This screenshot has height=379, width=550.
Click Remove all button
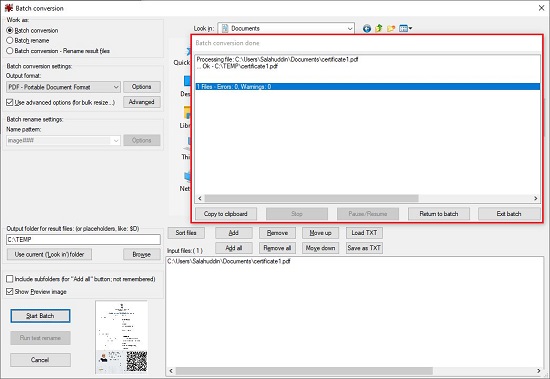[277, 248]
